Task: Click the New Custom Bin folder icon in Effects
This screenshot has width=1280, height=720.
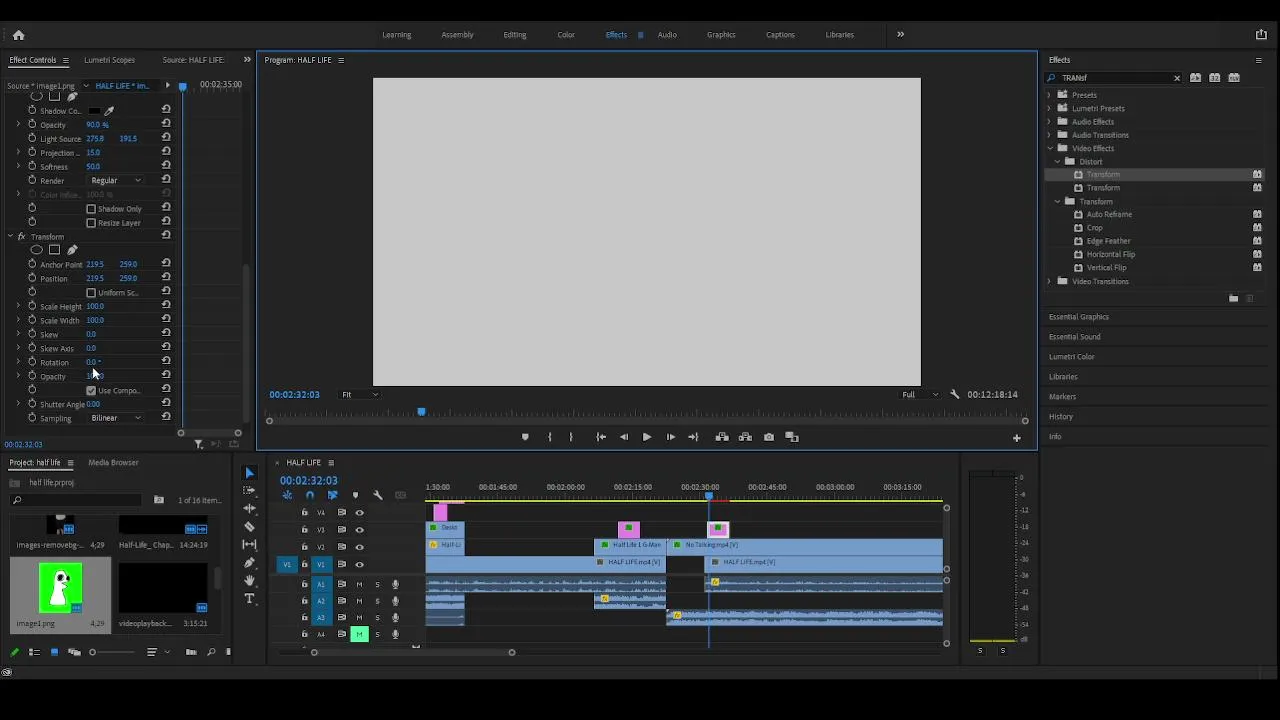Action: pyautogui.click(x=1233, y=299)
